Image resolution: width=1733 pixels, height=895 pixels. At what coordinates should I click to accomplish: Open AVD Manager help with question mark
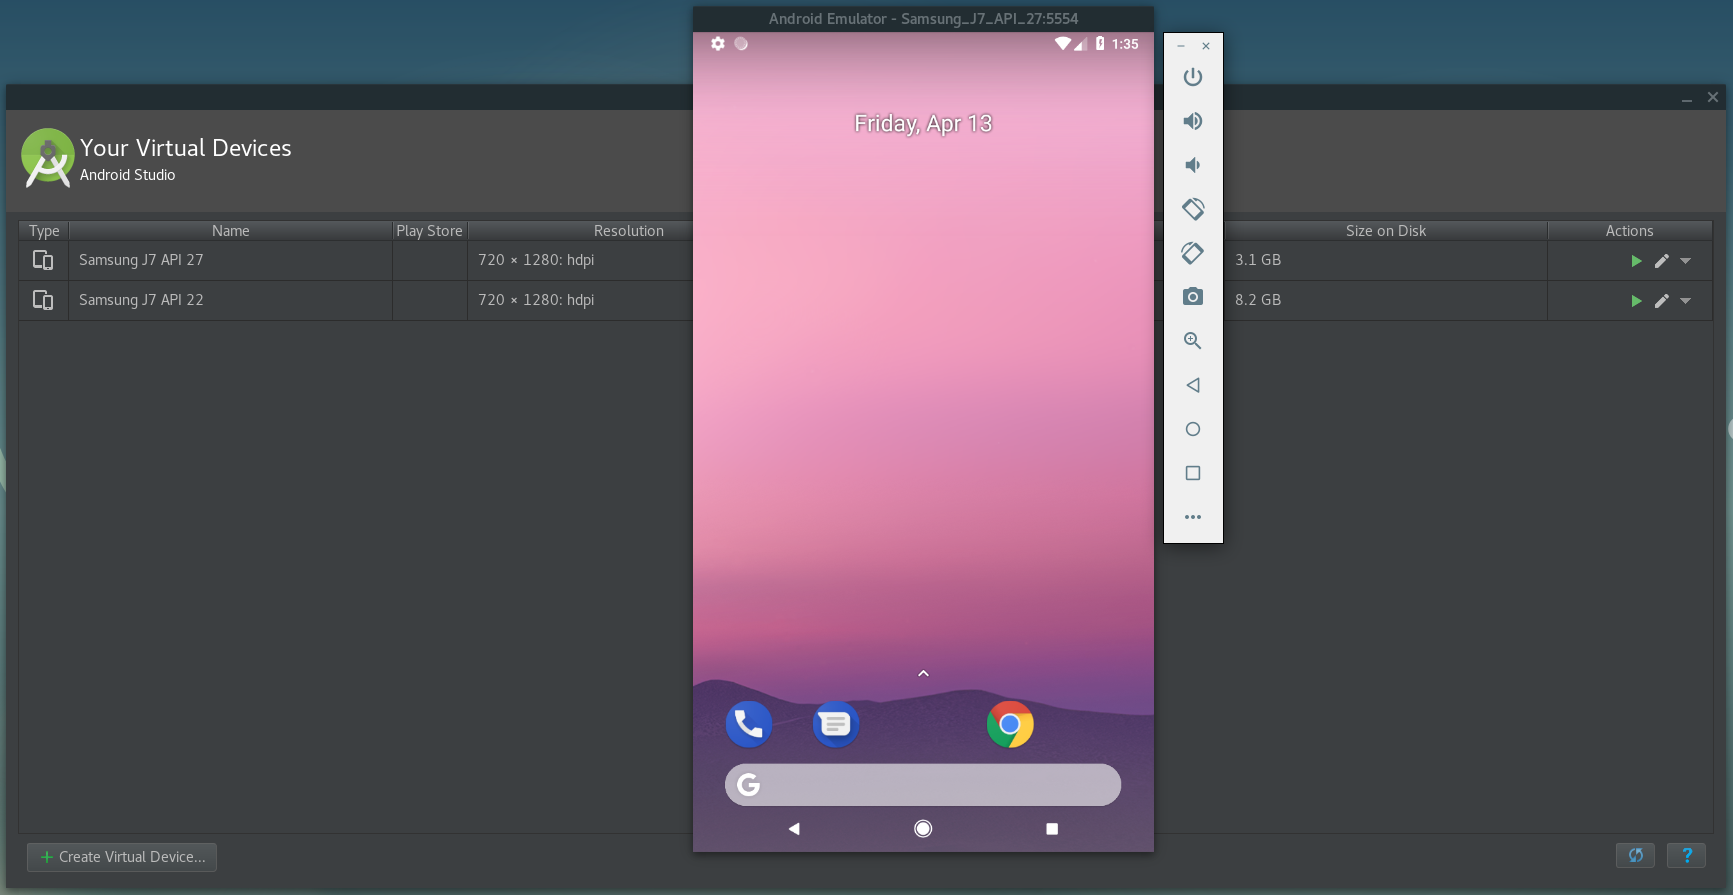1686,855
